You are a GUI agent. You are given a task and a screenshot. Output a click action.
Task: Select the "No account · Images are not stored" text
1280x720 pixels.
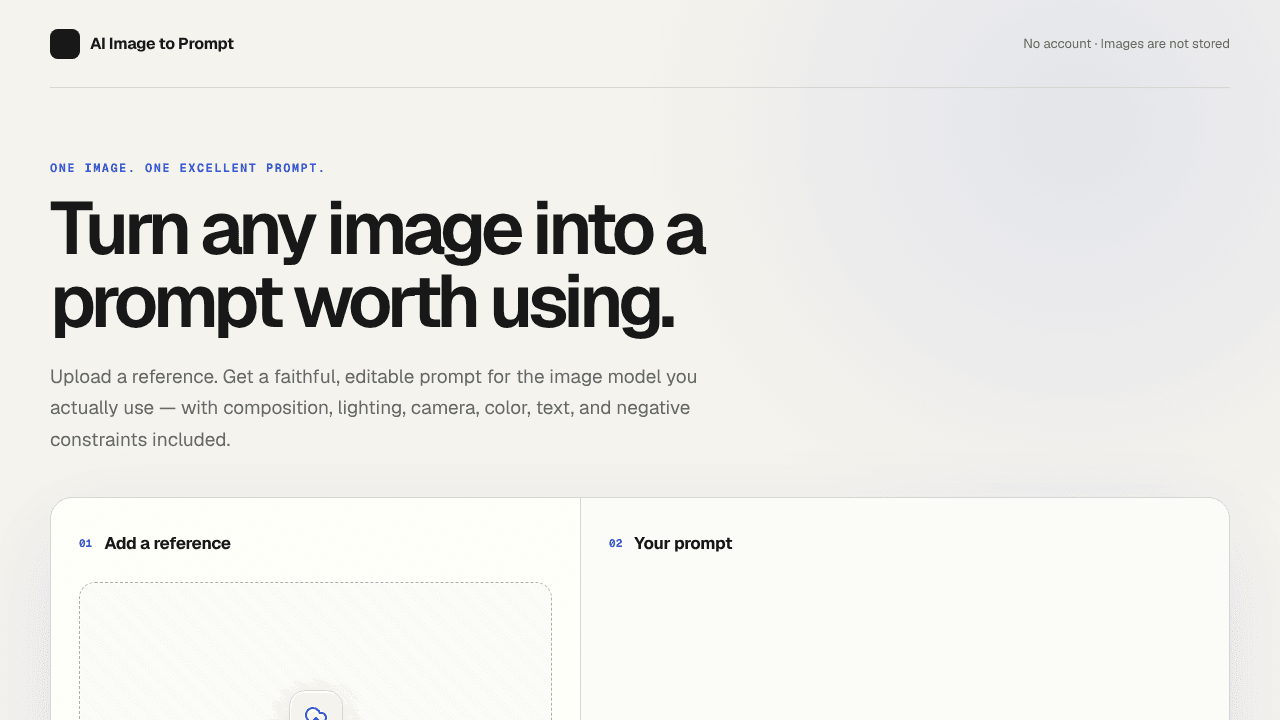tap(1126, 44)
